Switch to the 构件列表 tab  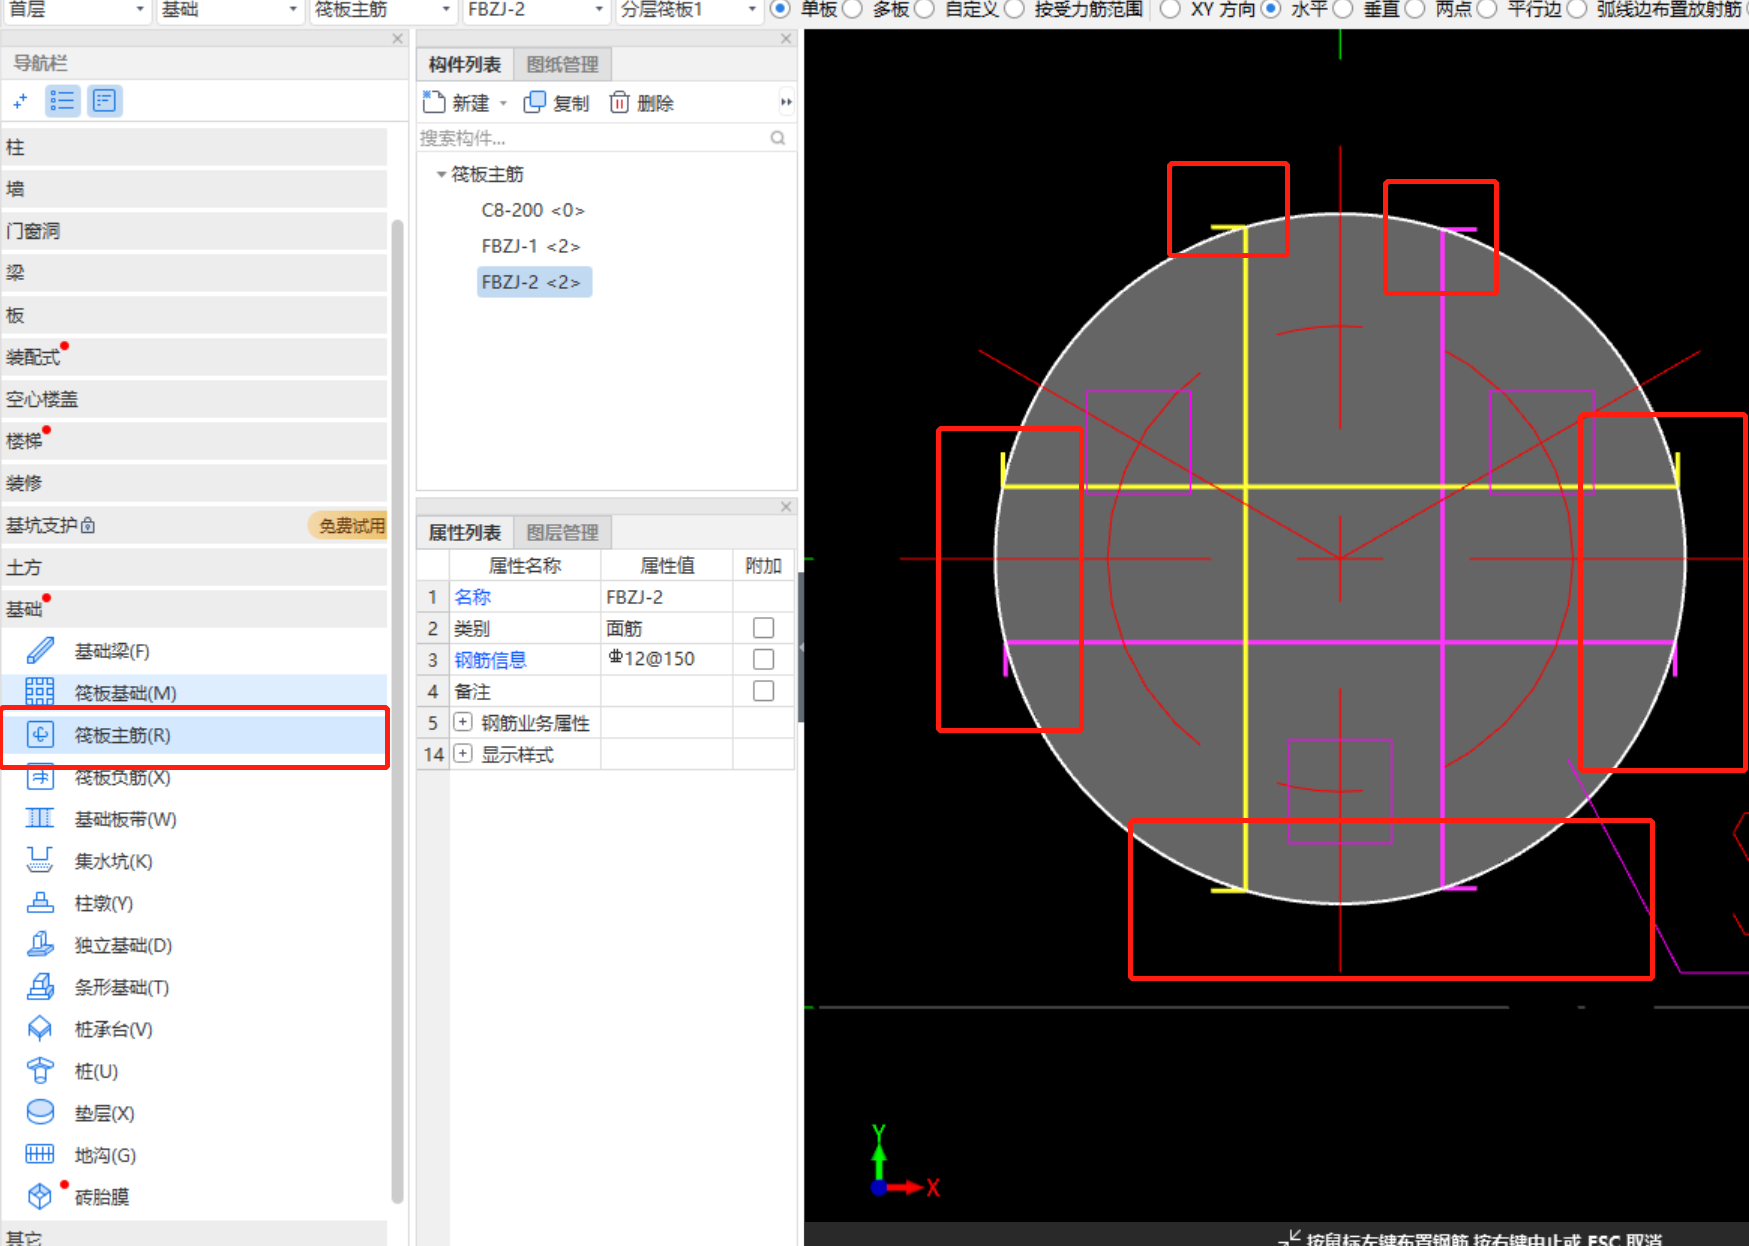click(465, 65)
